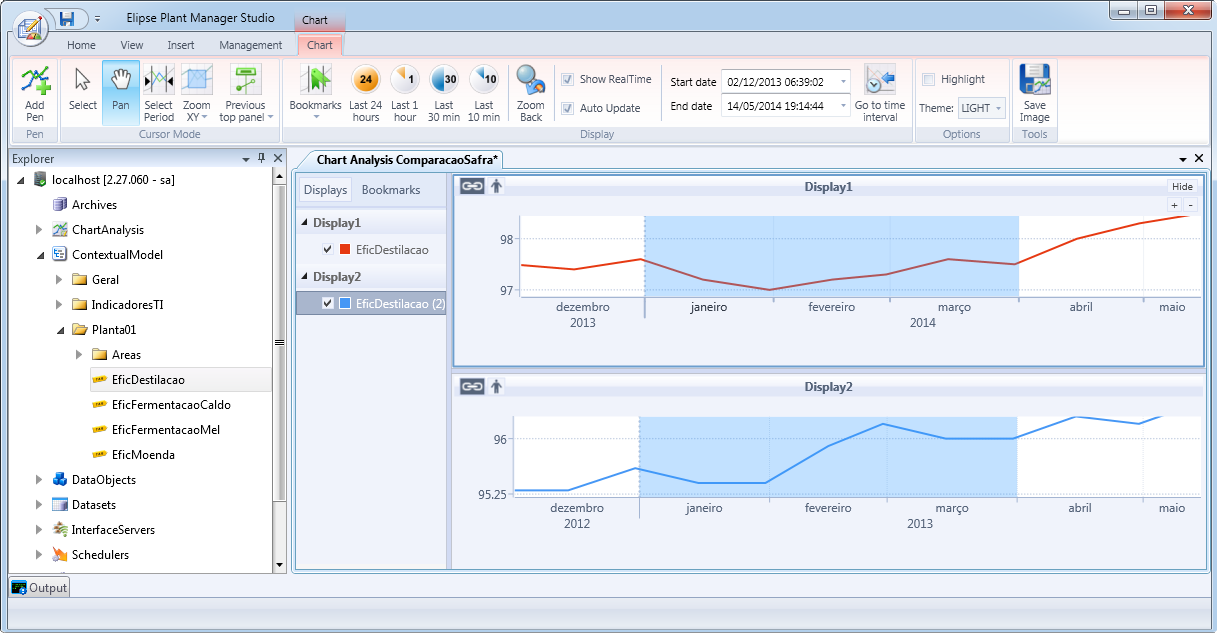This screenshot has width=1217, height=633.
Task: Disable the Show RealTime checkbox
Action: click(x=568, y=80)
